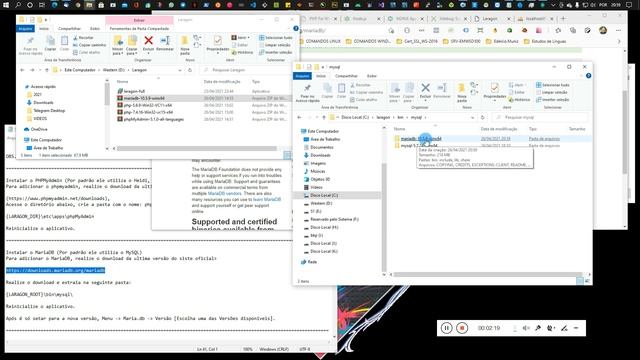640x360 pixels.
Task: Open address history dropdown in mysql window
Action: click(472, 117)
